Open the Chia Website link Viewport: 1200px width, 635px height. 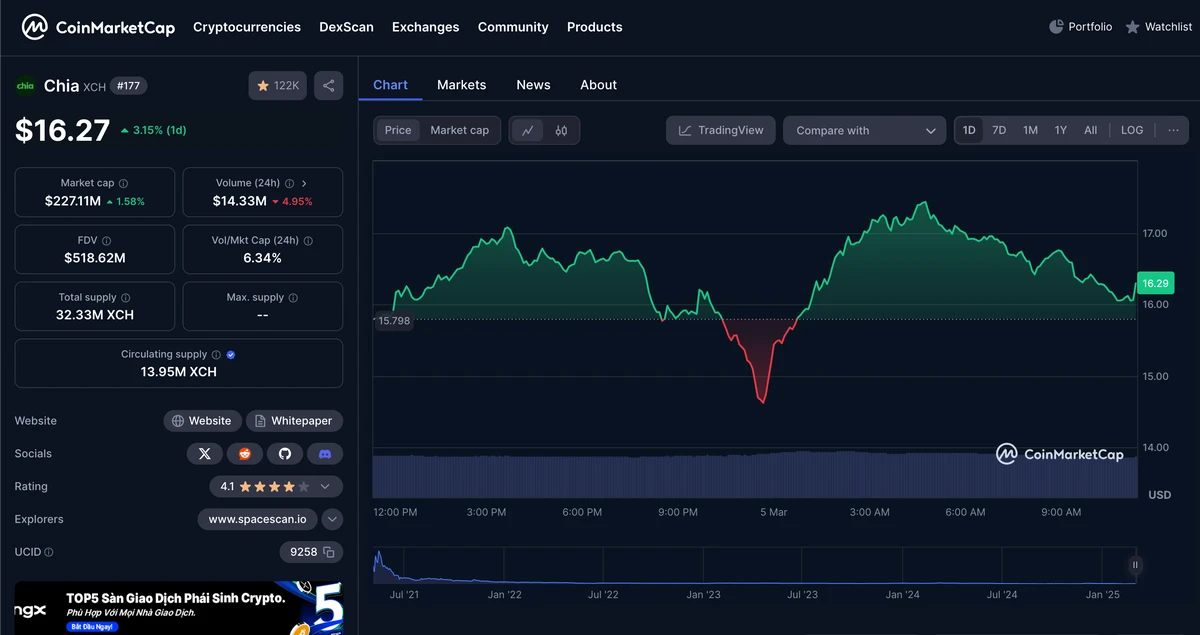tap(202, 421)
